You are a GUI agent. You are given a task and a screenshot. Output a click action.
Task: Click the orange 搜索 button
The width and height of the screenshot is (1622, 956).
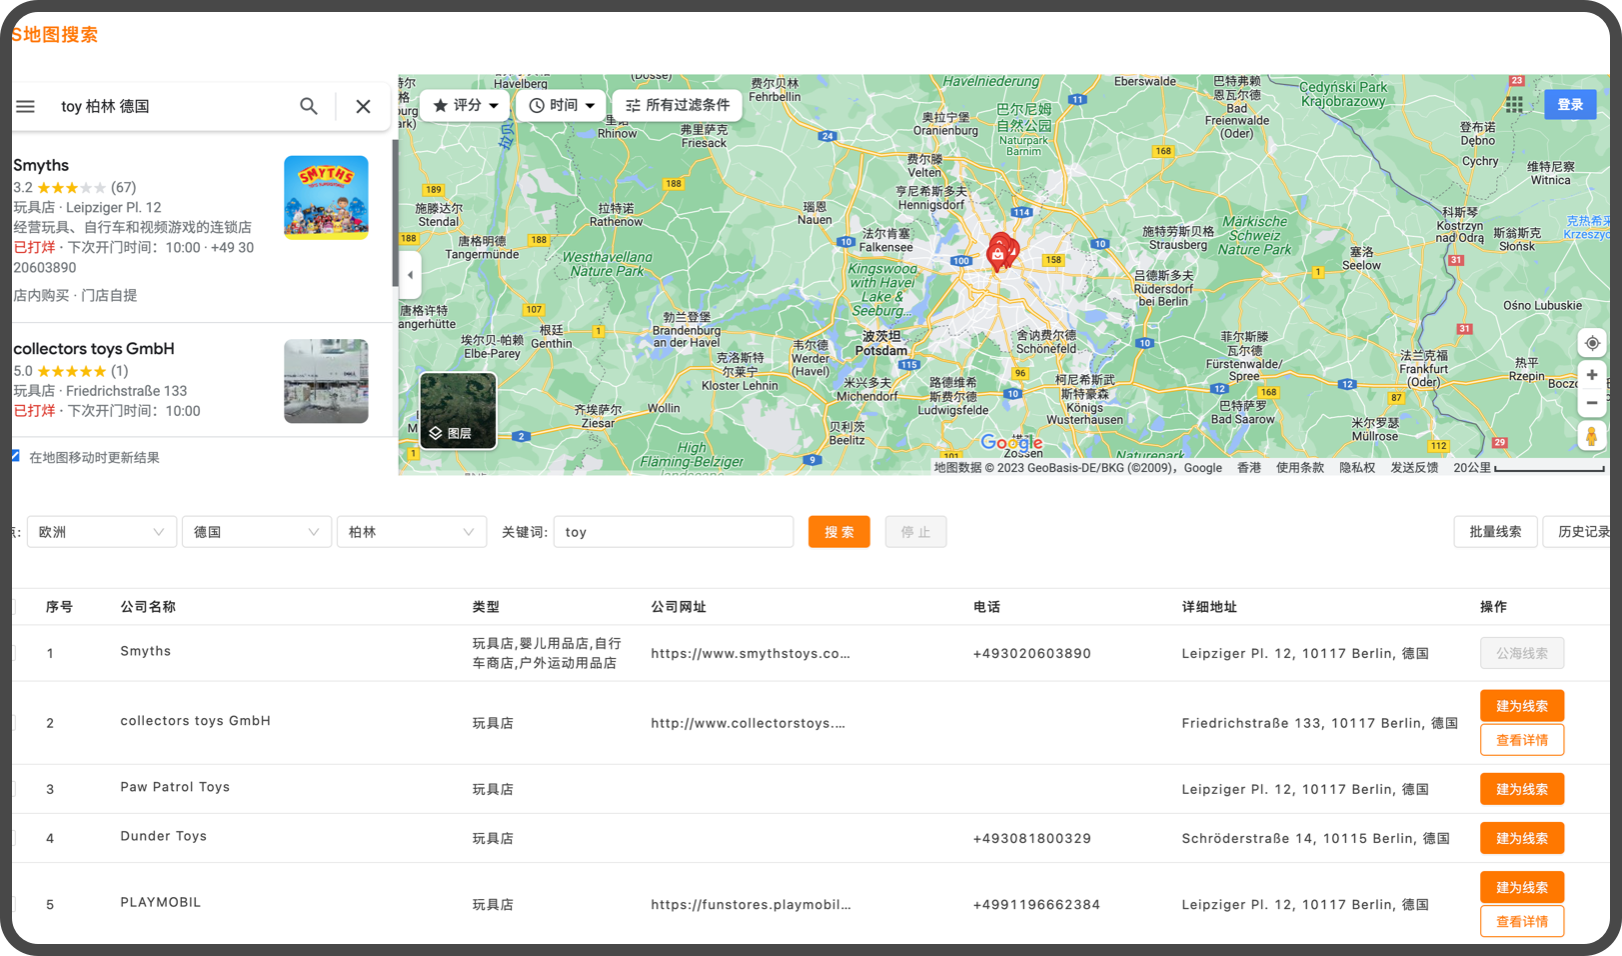tap(839, 532)
